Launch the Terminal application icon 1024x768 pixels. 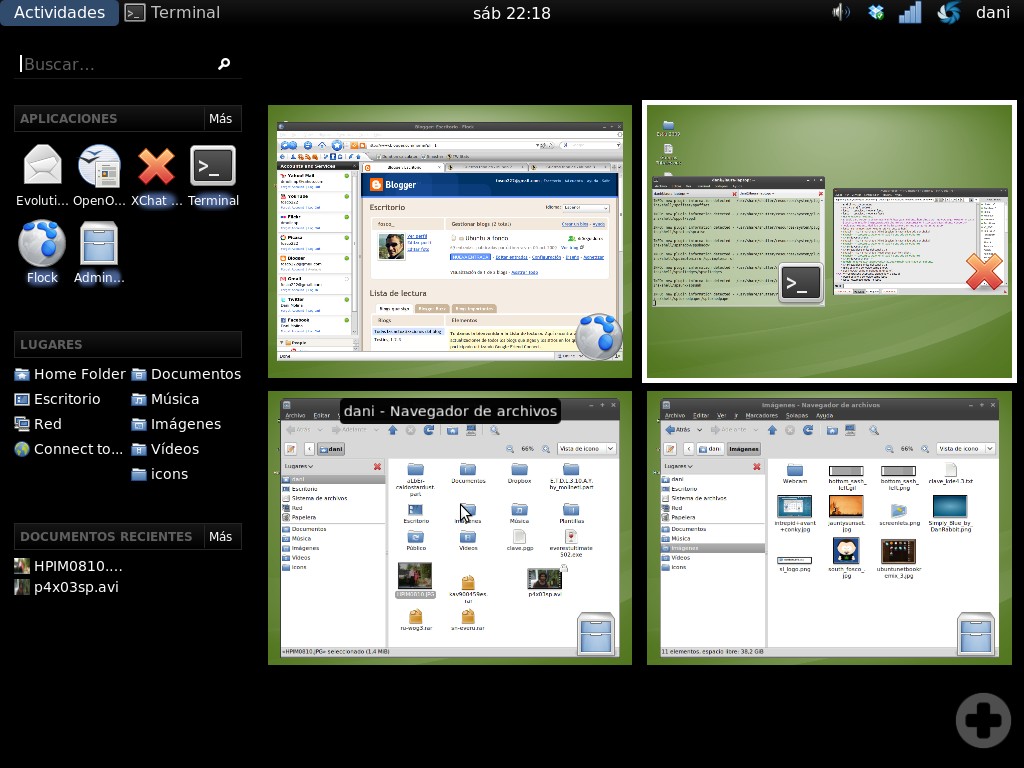(x=213, y=165)
